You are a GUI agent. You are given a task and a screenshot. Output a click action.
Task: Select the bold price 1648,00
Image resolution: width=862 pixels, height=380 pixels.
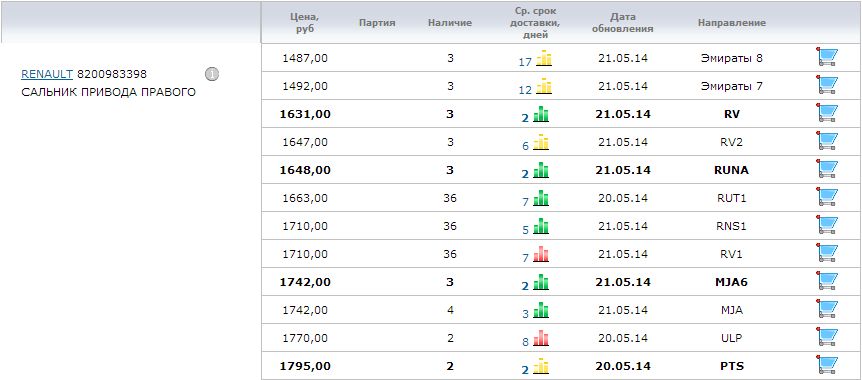[x=305, y=170]
